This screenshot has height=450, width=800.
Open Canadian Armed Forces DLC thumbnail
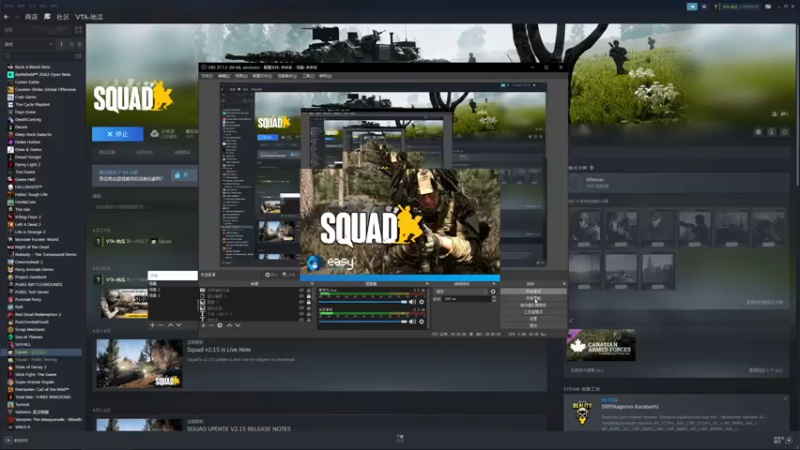coord(601,345)
